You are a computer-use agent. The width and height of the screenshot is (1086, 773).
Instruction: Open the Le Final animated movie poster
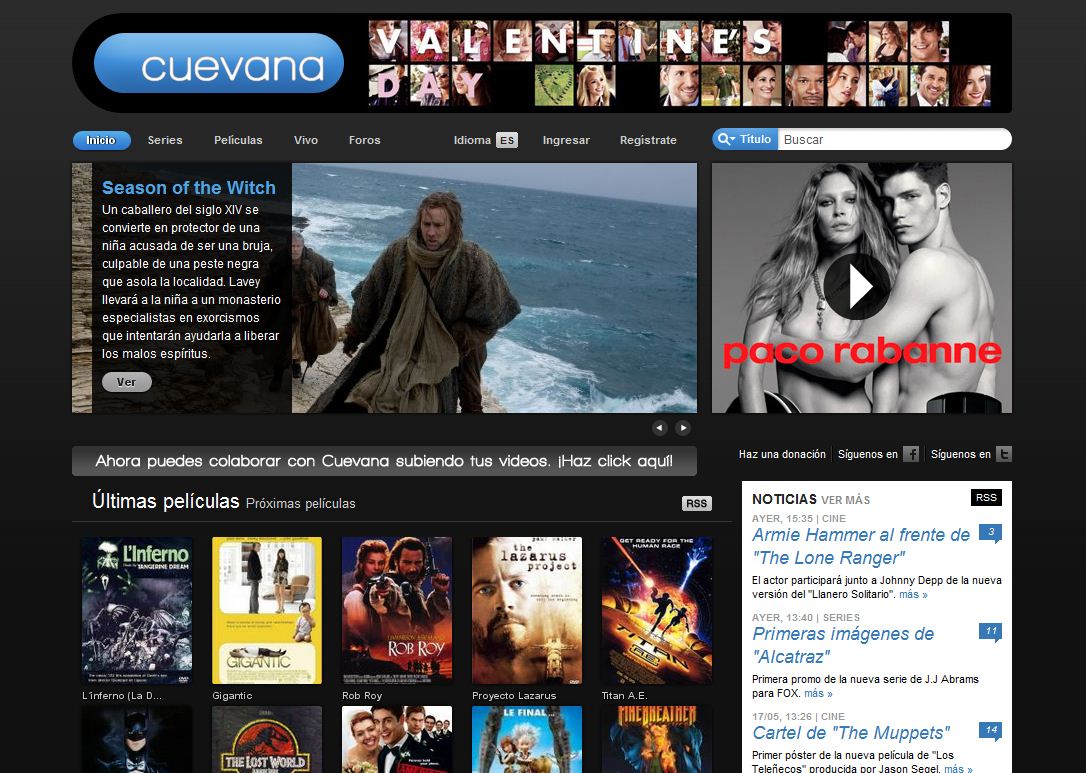point(527,739)
